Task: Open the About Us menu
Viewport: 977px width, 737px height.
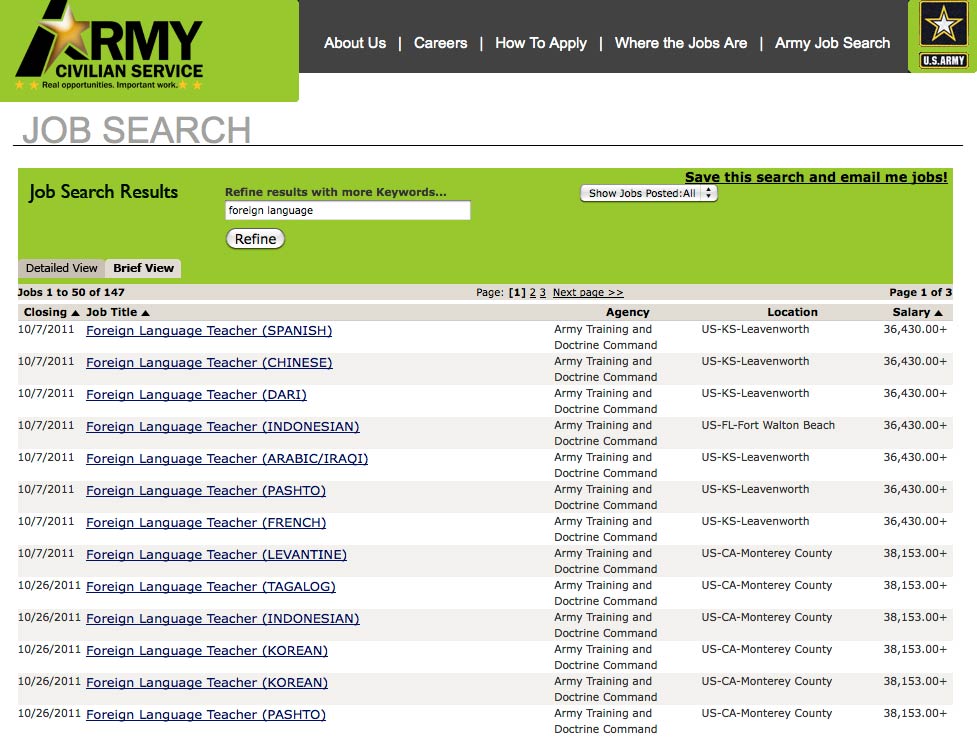Action: 354,43
